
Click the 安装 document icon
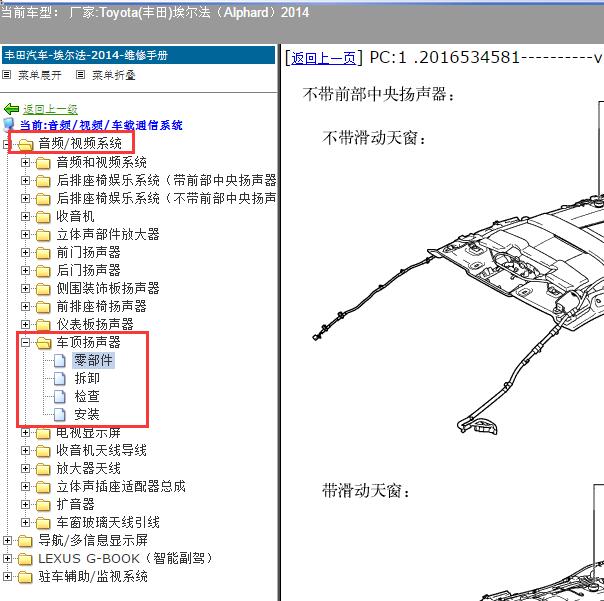(x=60, y=415)
